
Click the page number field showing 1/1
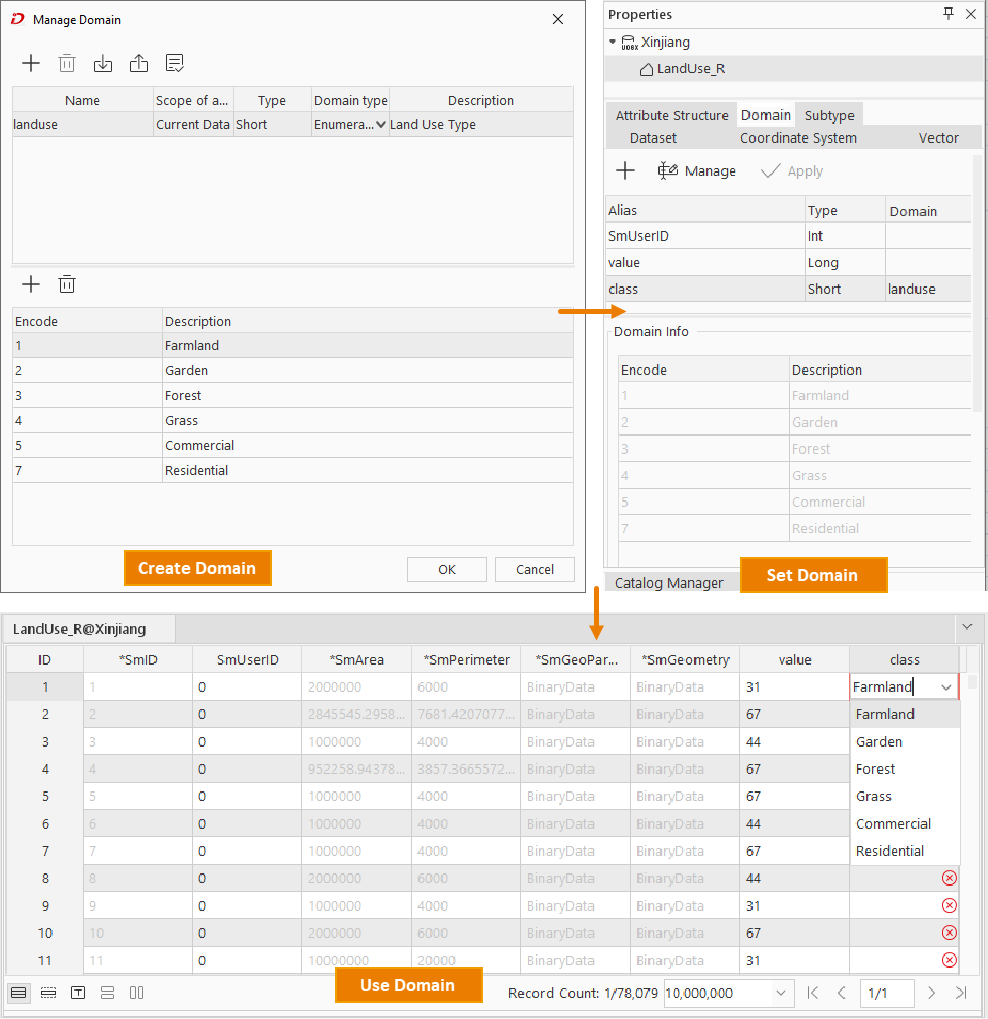click(886, 993)
